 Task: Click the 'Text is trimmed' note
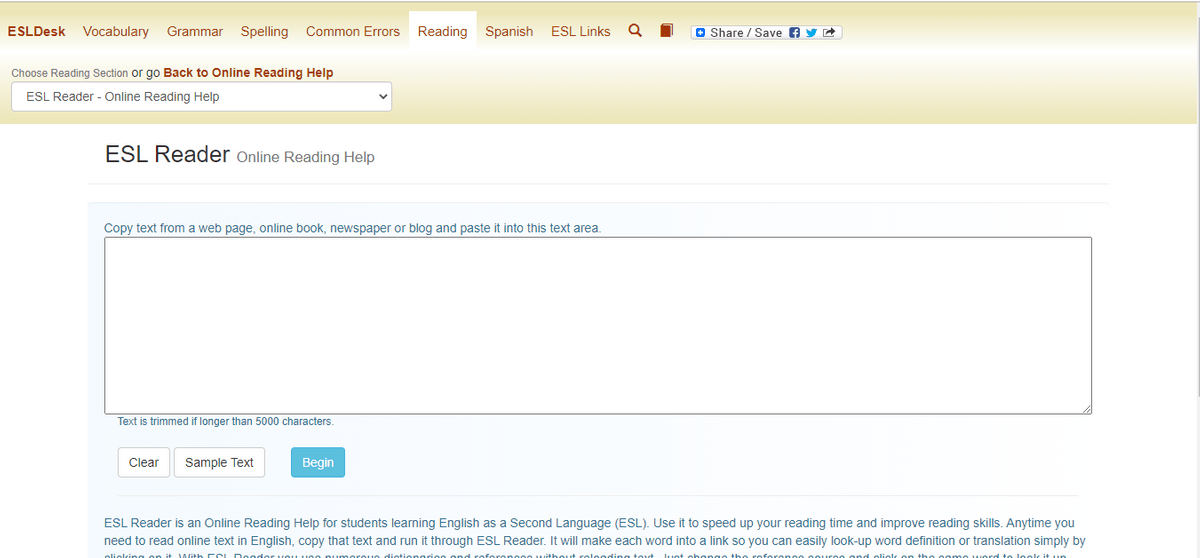click(x=225, y=422)
